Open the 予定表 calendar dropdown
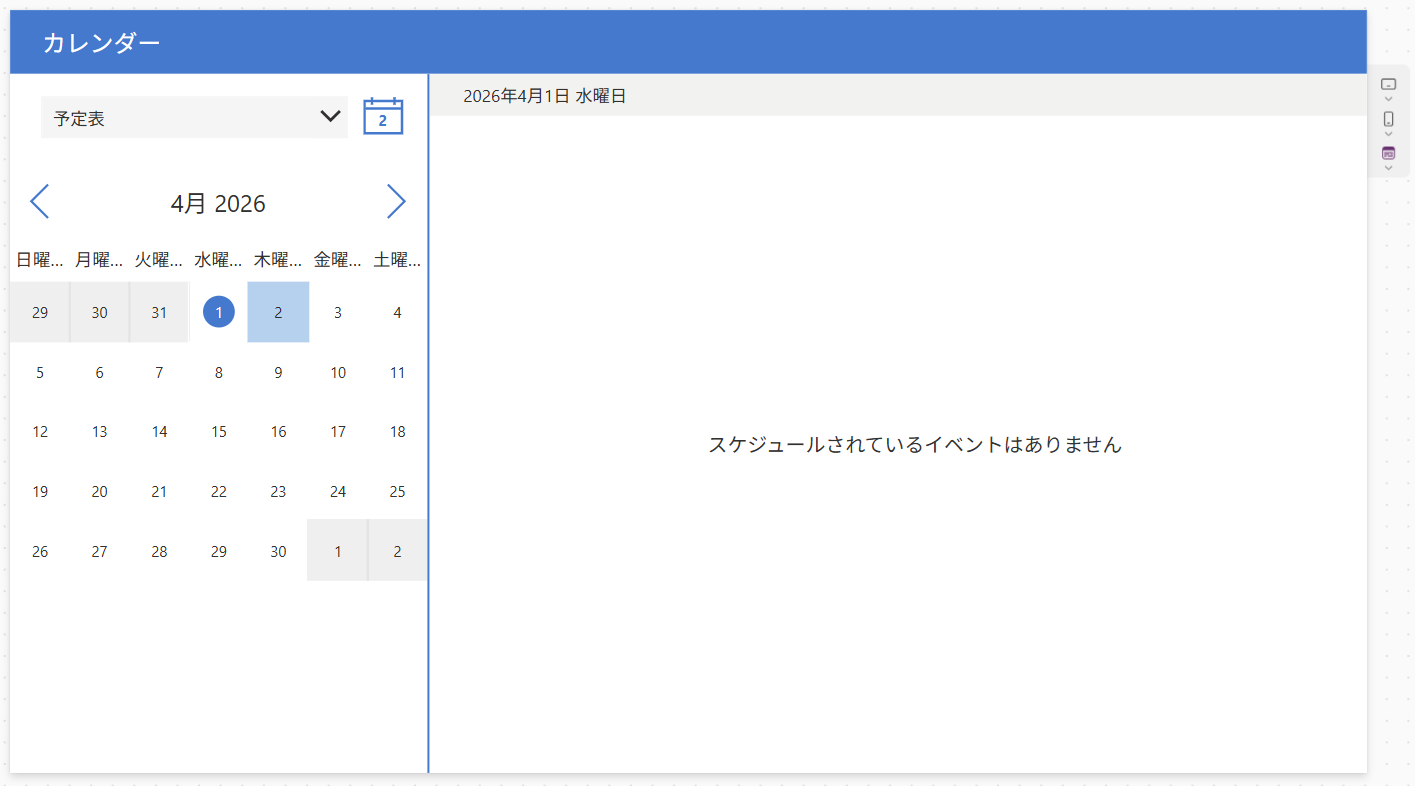Image resolution: width=1415 pixels, height=786 pixels. [x=194, y=117]
